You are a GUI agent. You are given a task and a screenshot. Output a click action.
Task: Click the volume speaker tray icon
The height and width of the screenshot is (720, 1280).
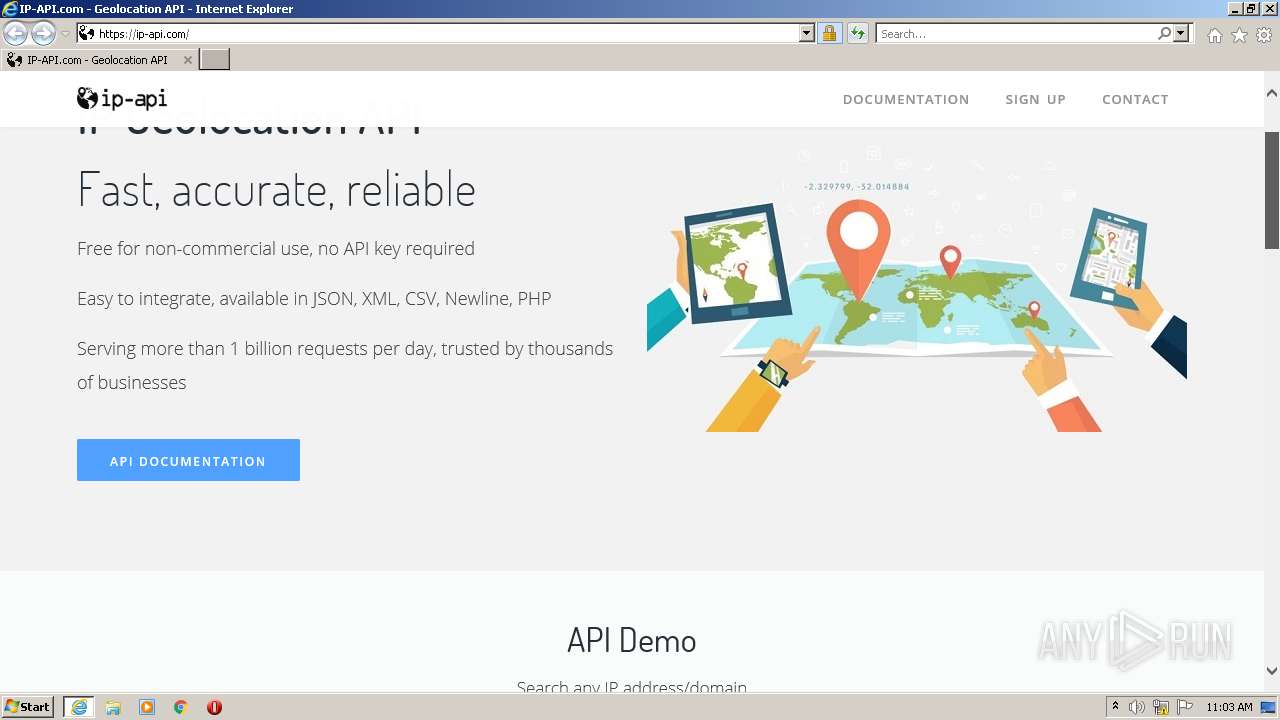1137,707
